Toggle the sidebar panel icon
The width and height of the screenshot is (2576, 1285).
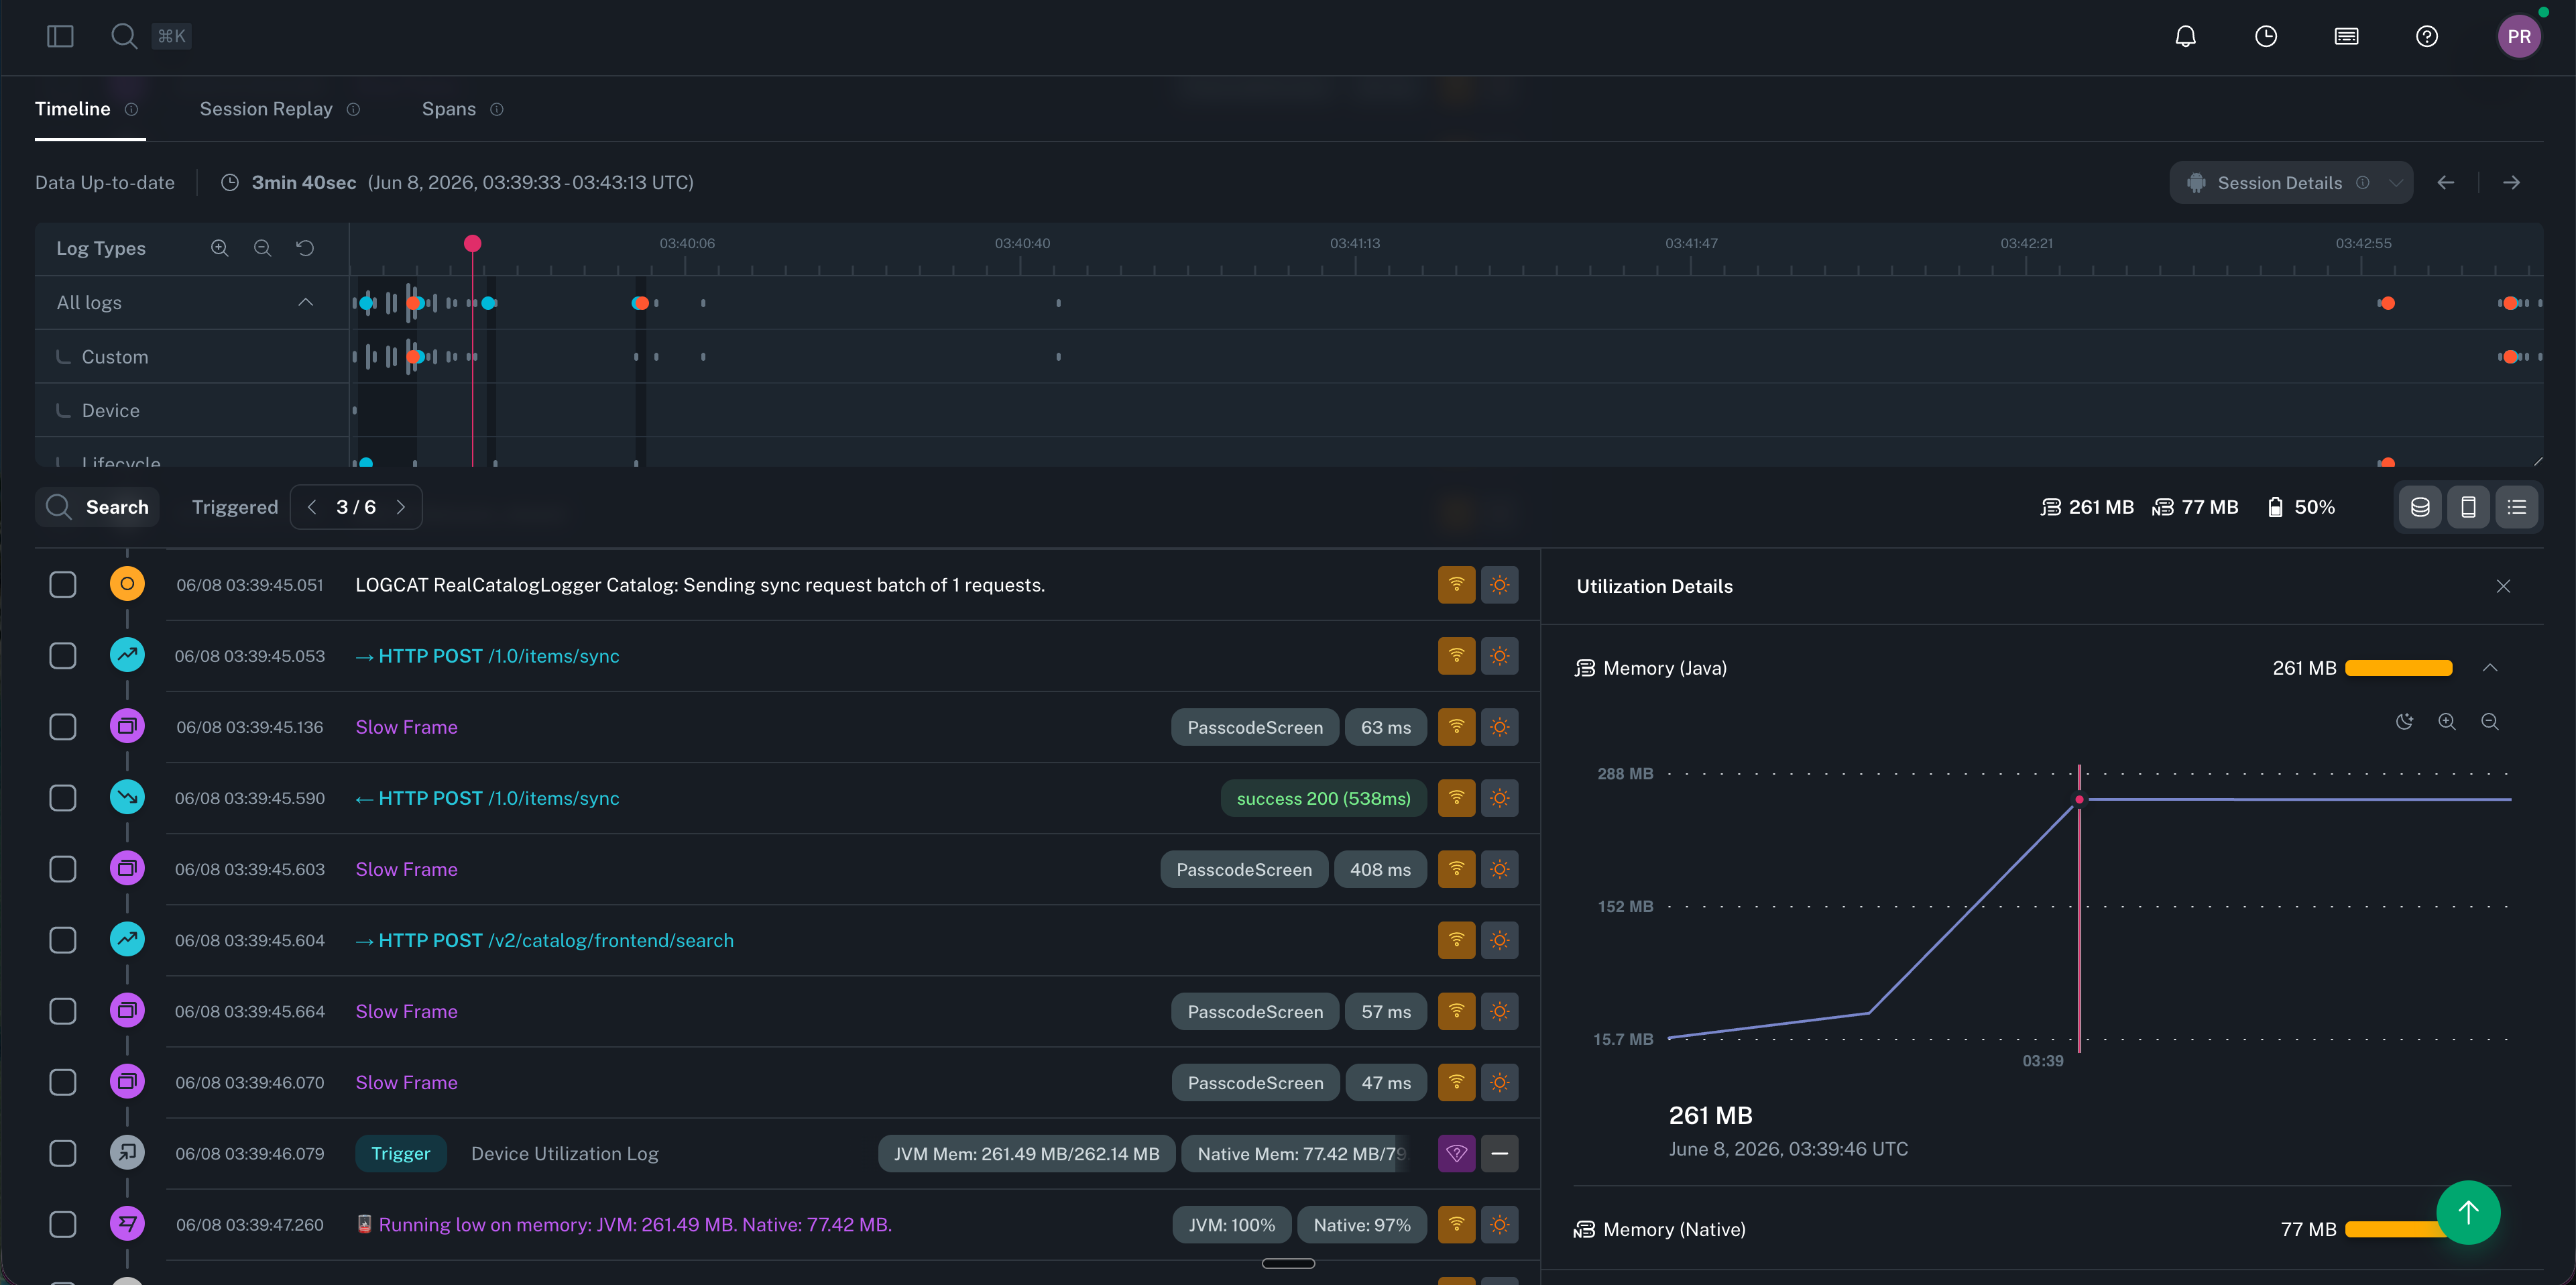pyautogui.click(x=60, y=36)
